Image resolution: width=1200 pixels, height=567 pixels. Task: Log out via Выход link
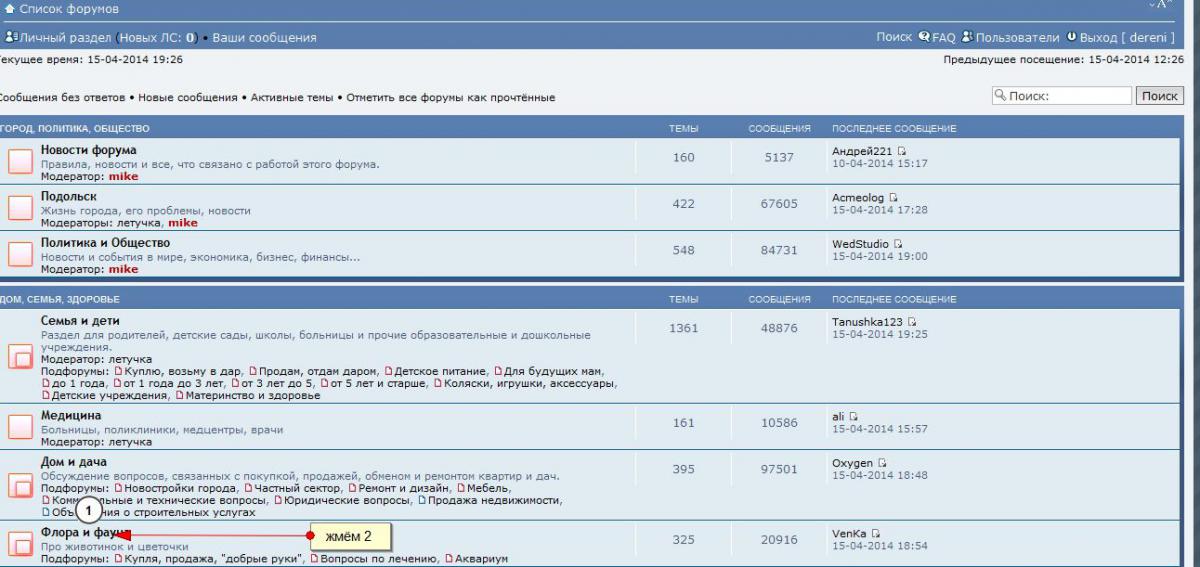click(1098, 37)
